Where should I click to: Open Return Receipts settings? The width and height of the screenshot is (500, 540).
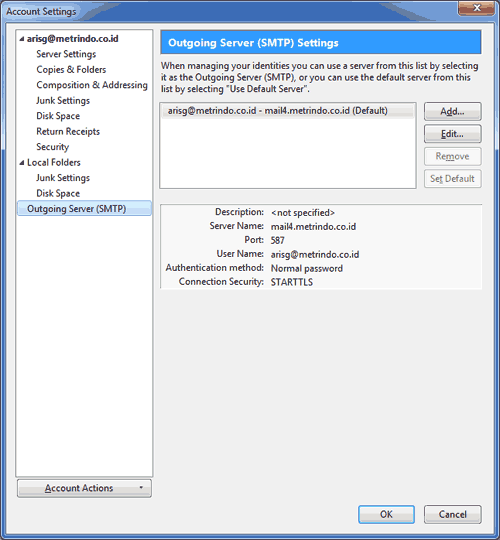point(68,132)
